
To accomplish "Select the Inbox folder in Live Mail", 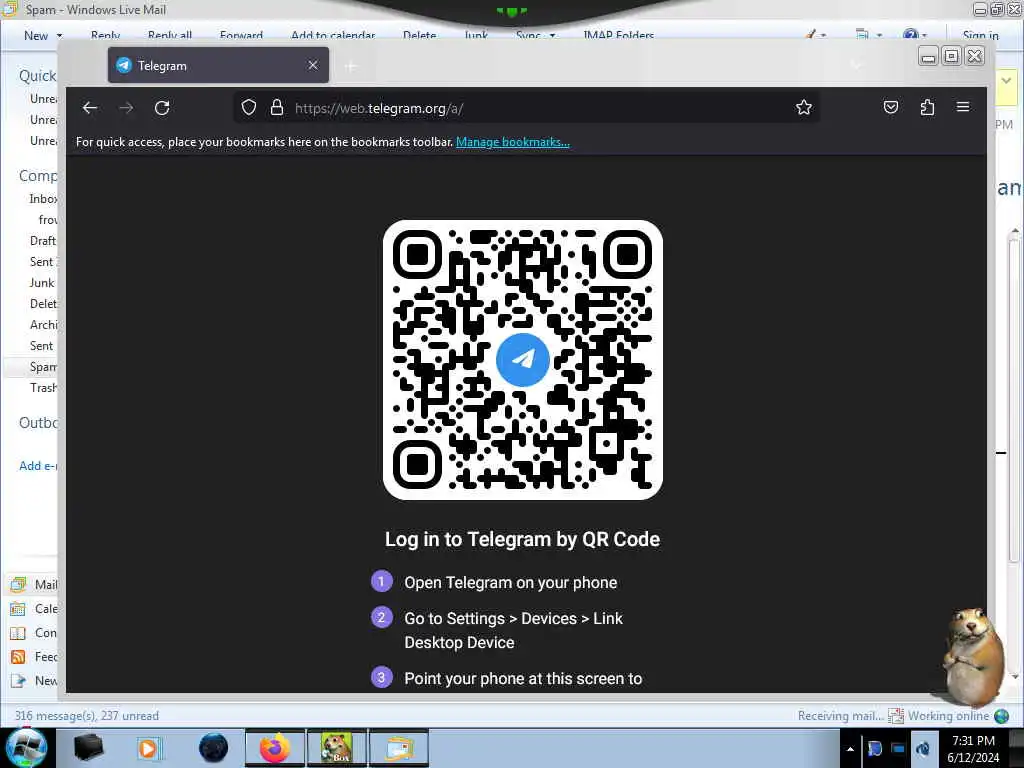I will (43, 199).
